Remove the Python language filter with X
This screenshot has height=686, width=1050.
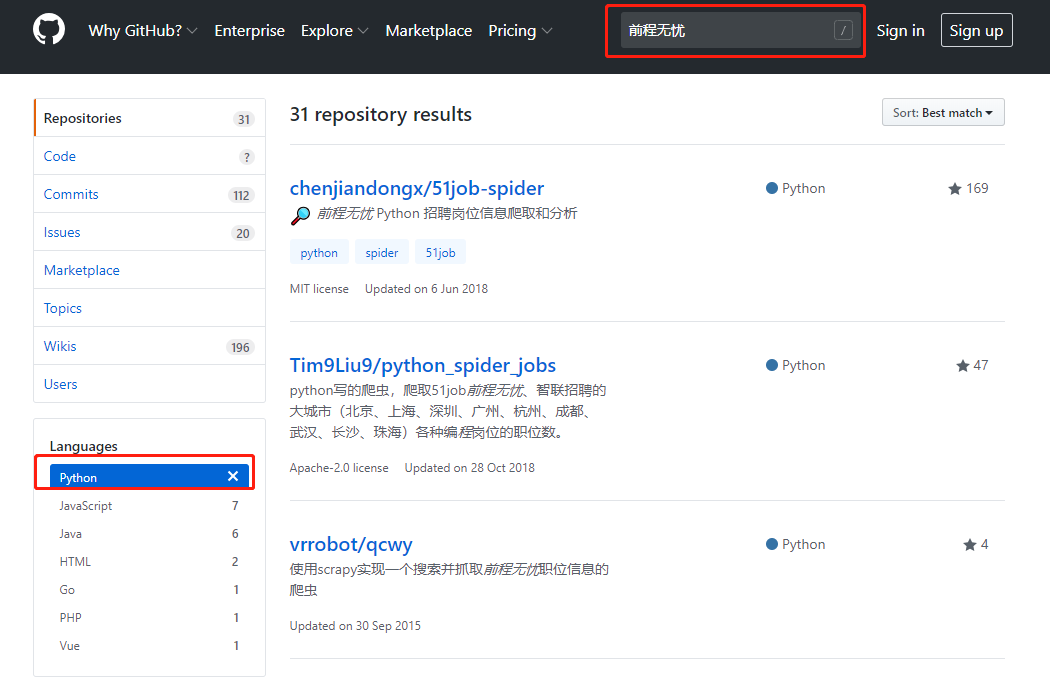(233, 476)
